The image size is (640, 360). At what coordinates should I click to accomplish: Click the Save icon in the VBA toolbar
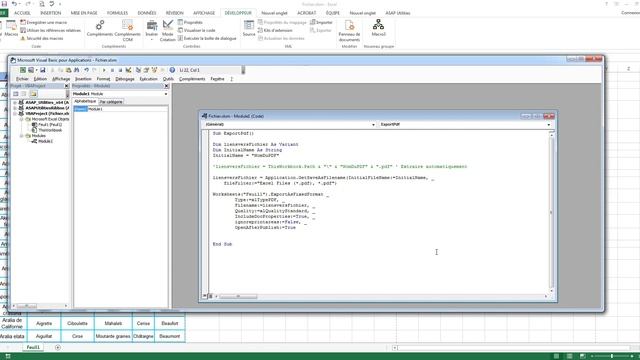point(42,70)
